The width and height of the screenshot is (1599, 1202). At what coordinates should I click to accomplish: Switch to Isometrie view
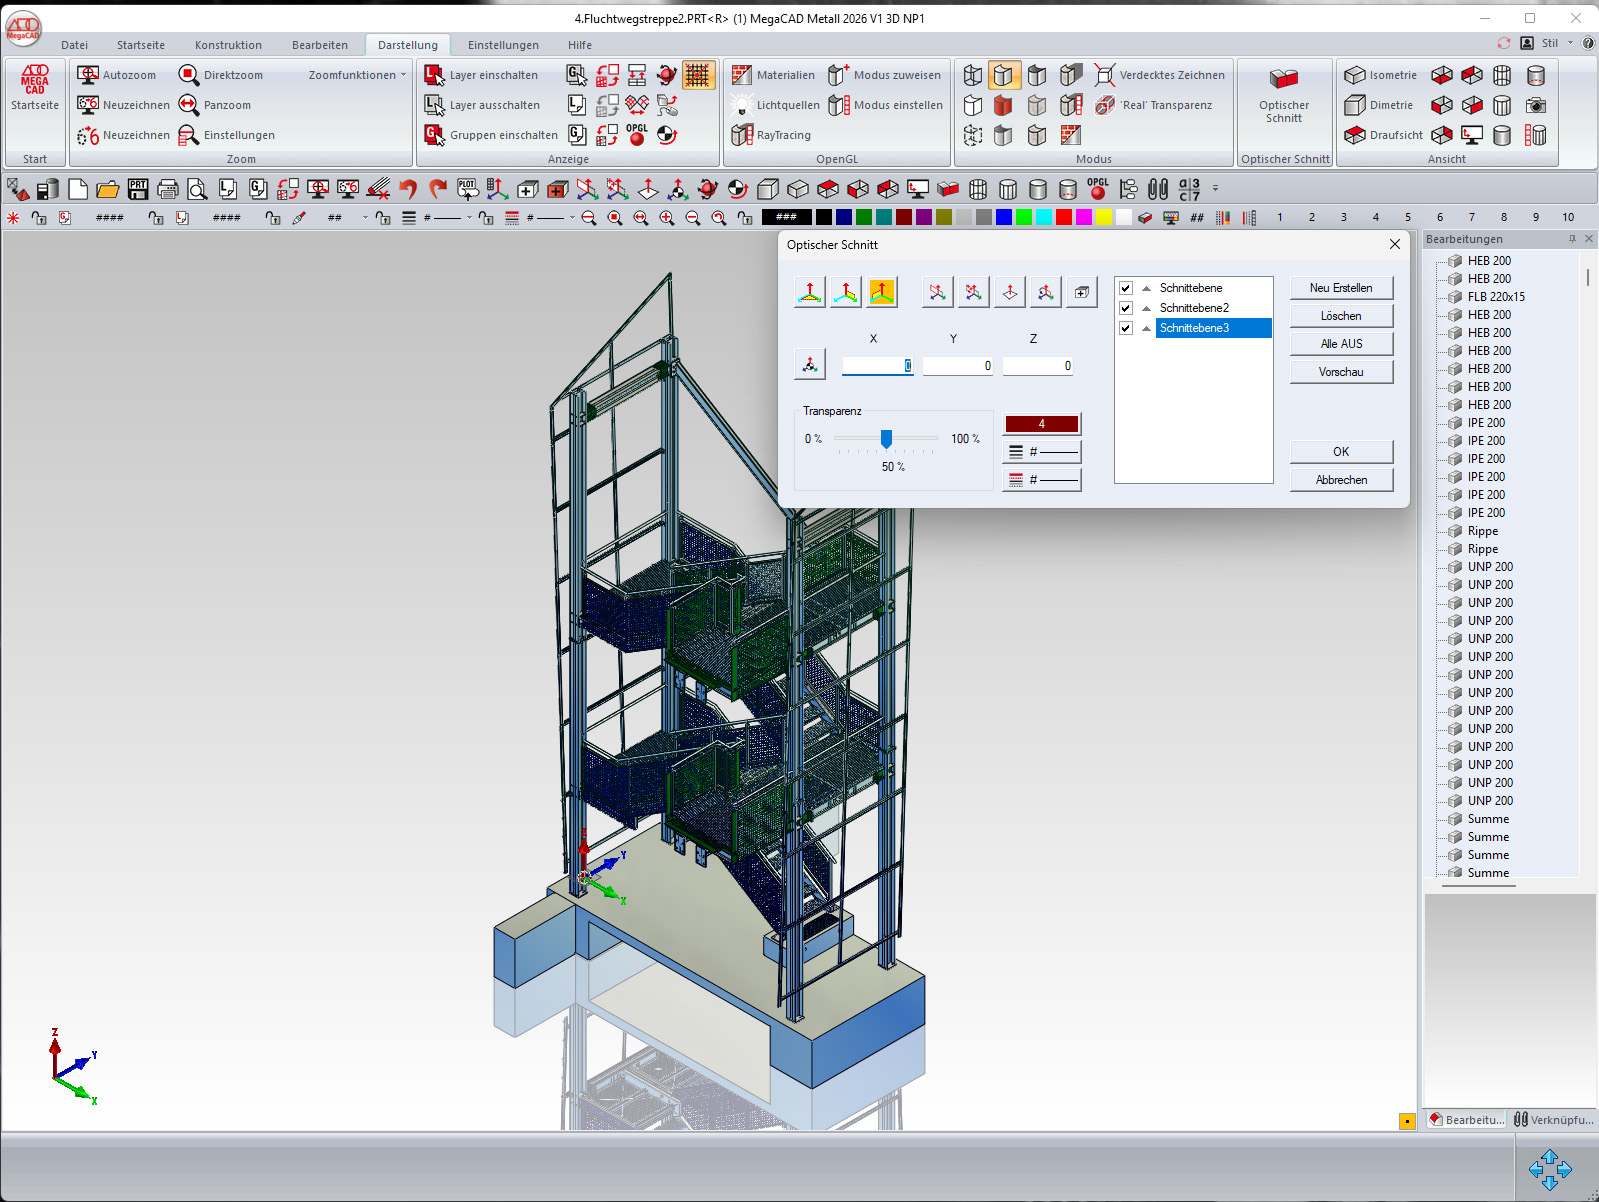point(1355,75)
